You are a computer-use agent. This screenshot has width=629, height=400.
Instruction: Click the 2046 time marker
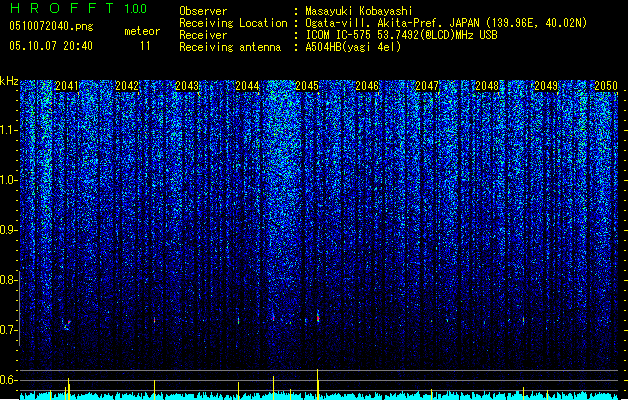pyautogui.click(x=367, y=86)
